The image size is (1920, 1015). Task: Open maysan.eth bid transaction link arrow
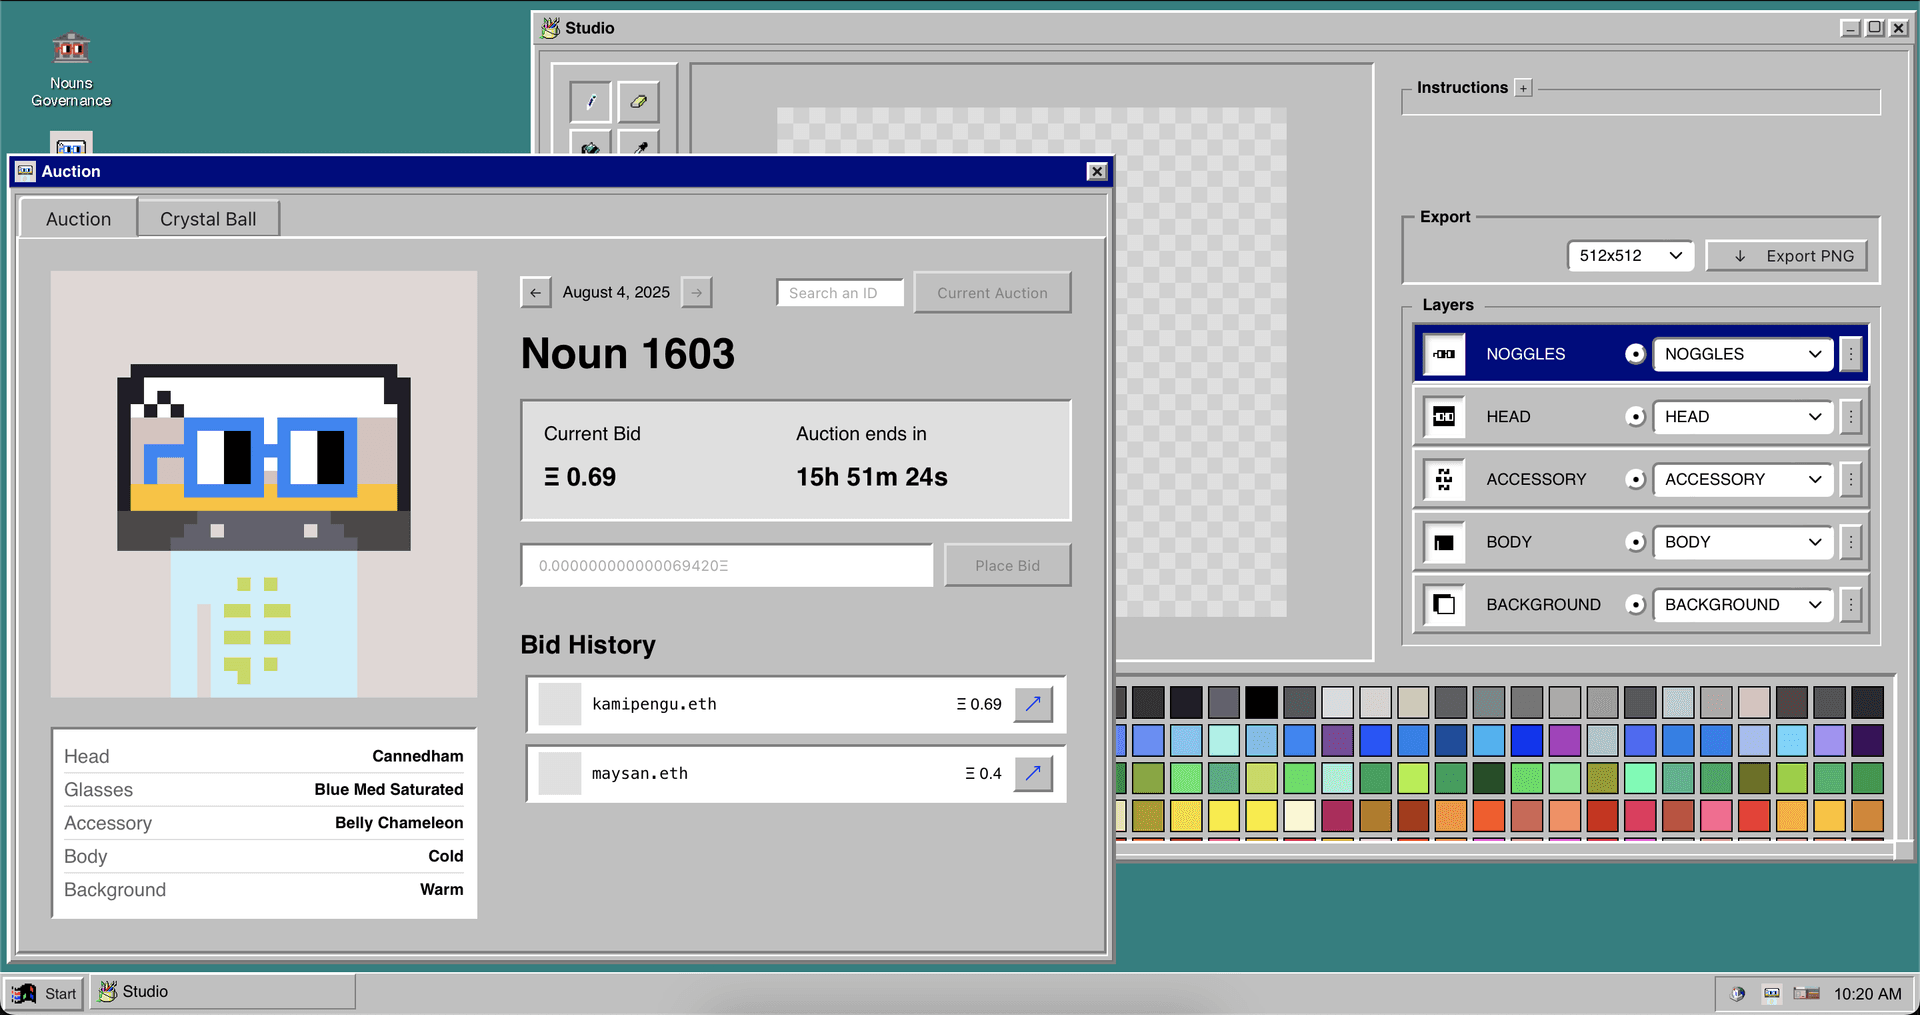pyautogui.click(x=1033, y=773)
